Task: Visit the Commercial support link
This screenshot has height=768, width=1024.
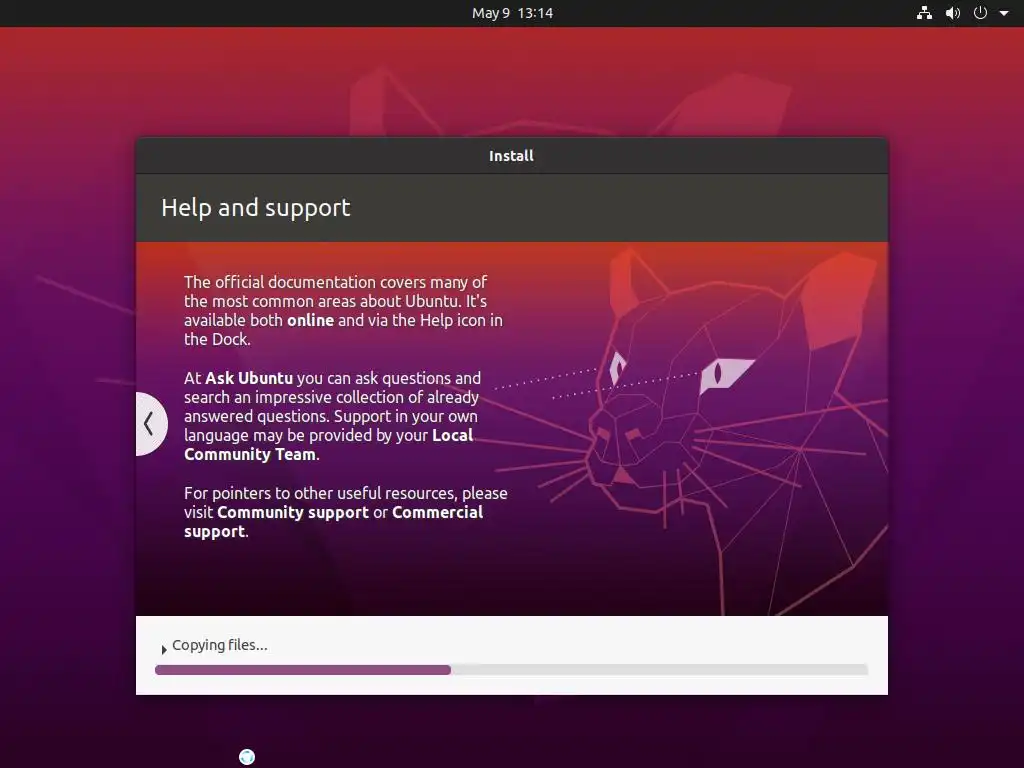Action: click(x=333, y=521)
